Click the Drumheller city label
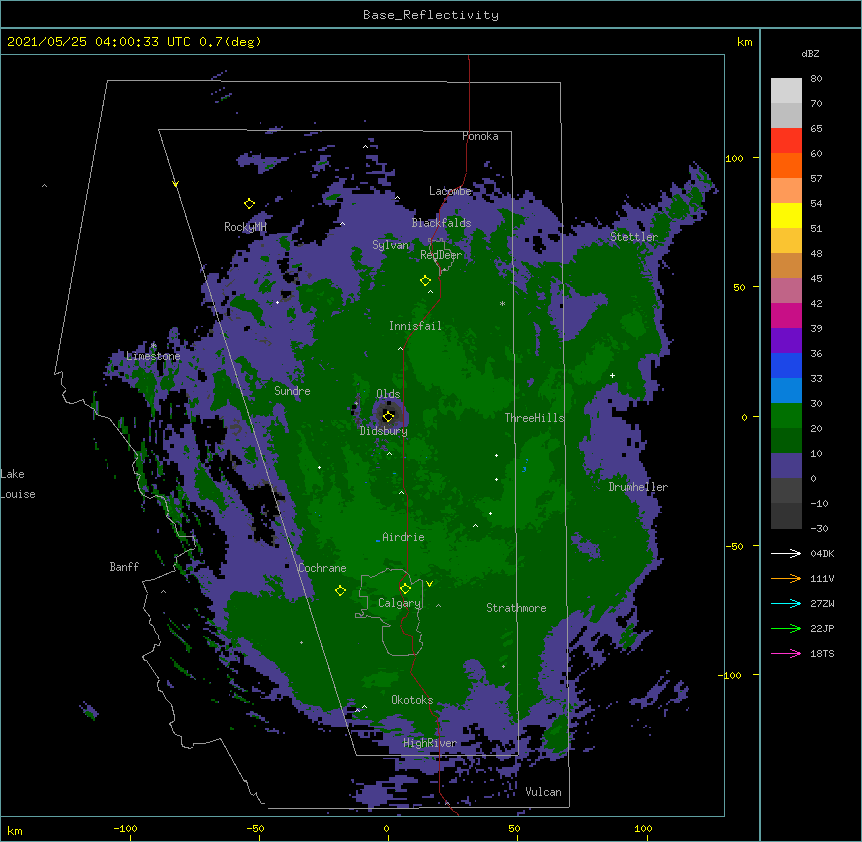The height and width of the screenshot is (842, 862). pos(638,487)
